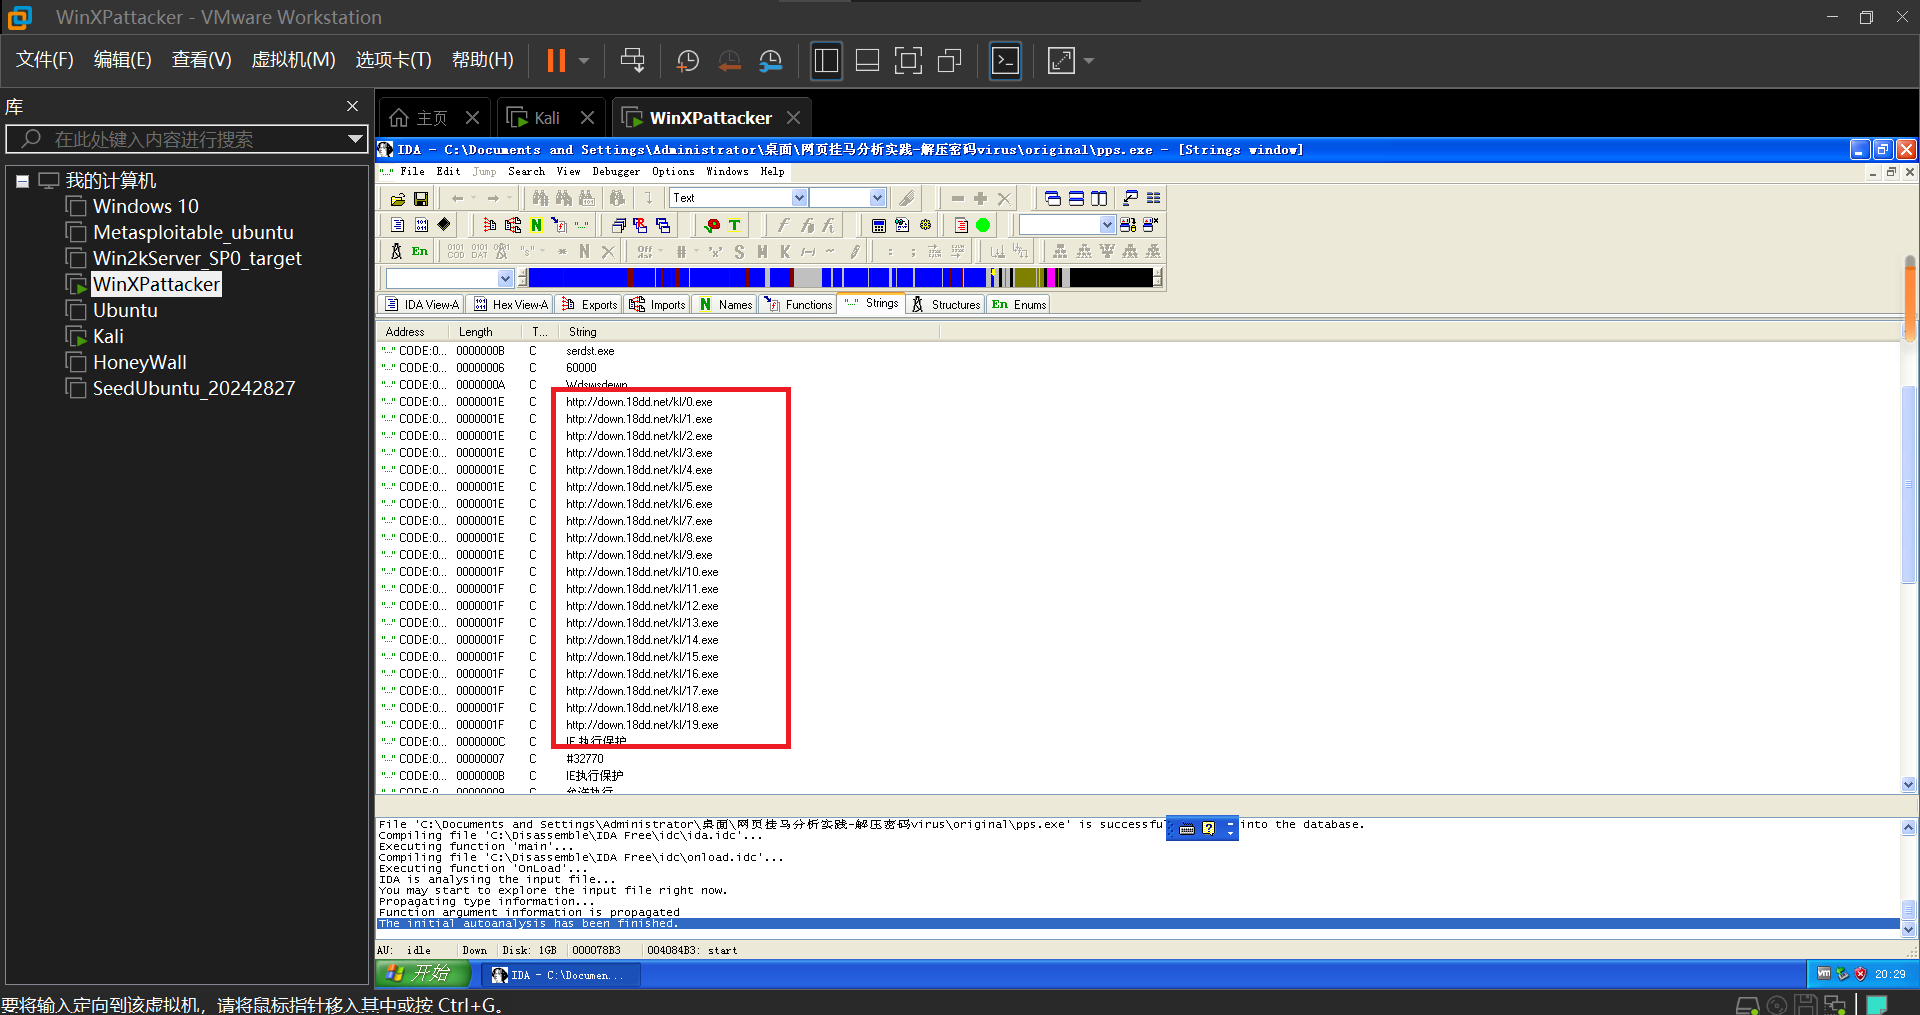Viewport: 1920px width, 1015px height.
Task: Take a VMware snapshot with clock icon
Action: [688, 61]
